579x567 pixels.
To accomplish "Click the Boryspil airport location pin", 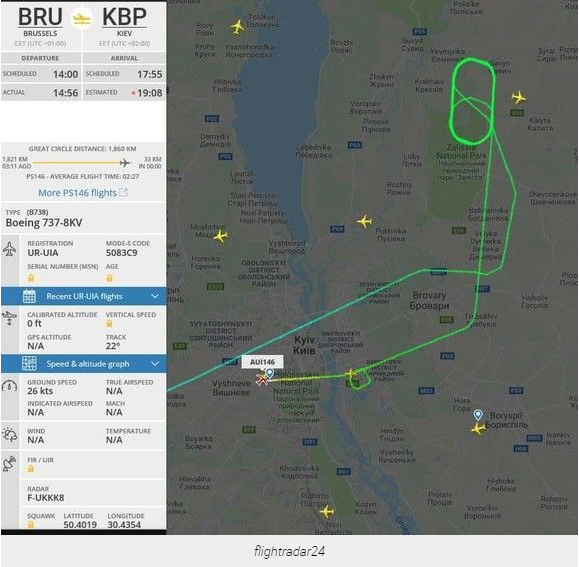I will pyautogui.click(x=478, y=415).
